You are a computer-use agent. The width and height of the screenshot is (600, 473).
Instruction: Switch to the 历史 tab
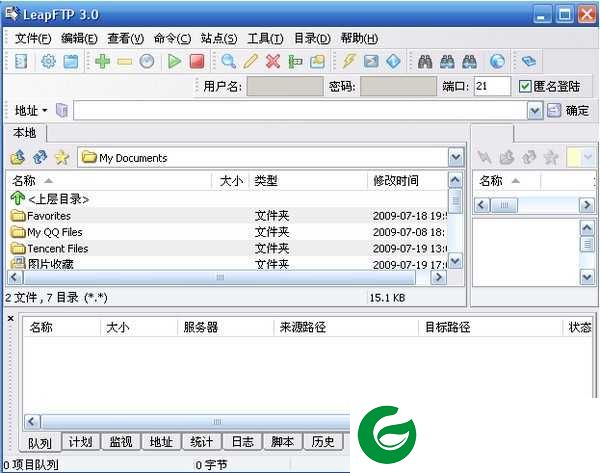323,442
